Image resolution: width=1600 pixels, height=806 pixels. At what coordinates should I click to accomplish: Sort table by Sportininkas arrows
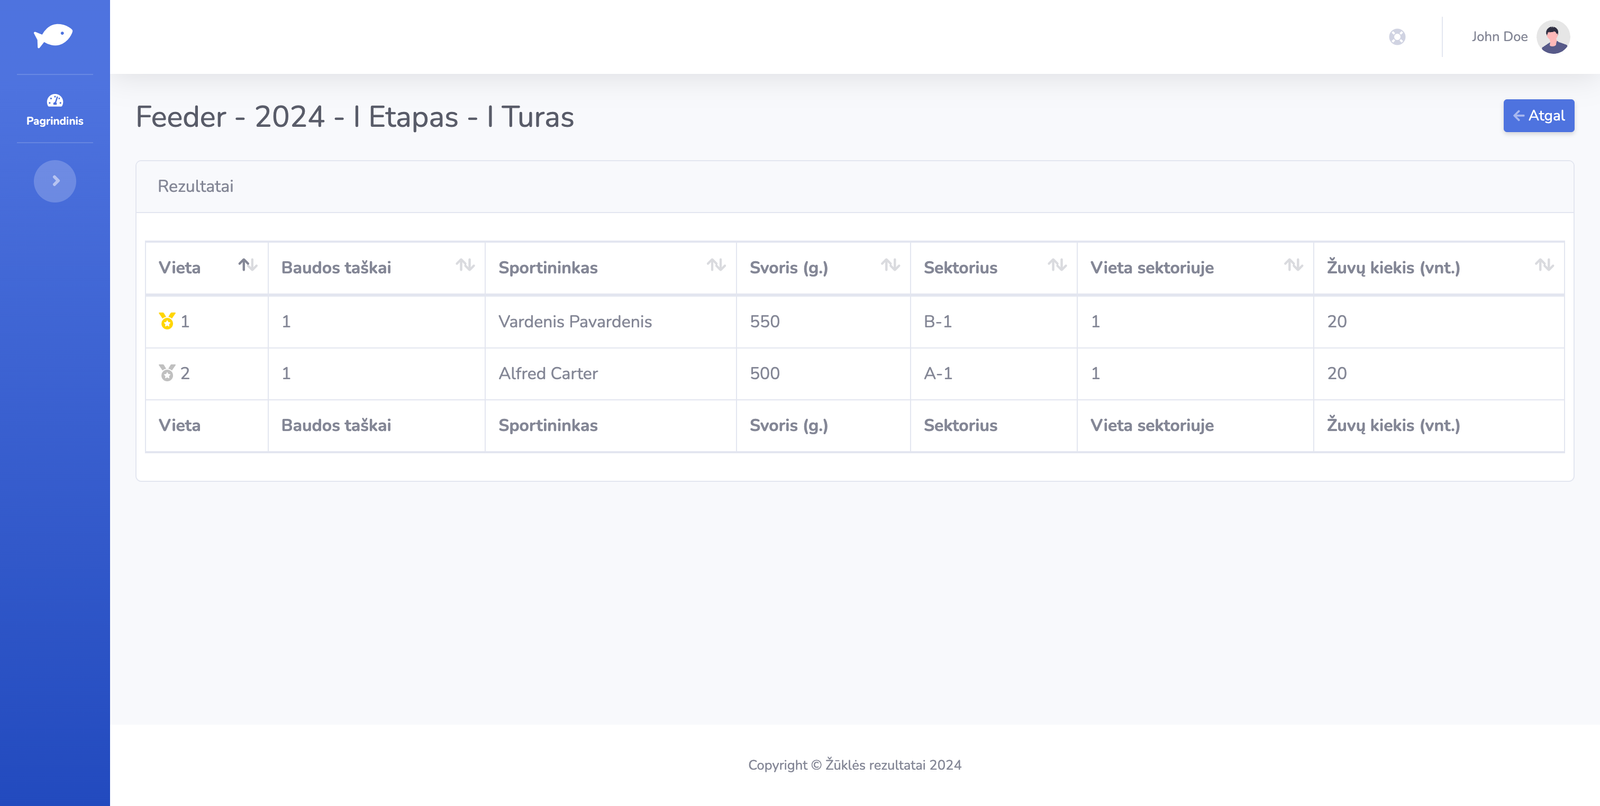click(x=716, y=265)
